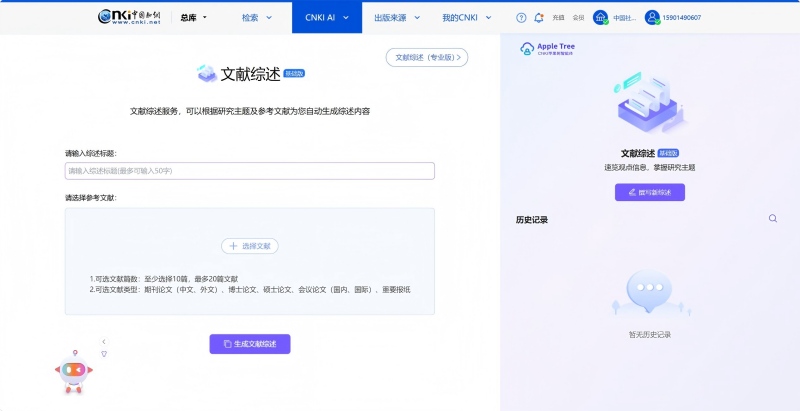Expand the 总库 database dropdown
This screenshot has height=411, width=800.
point(194,18)
